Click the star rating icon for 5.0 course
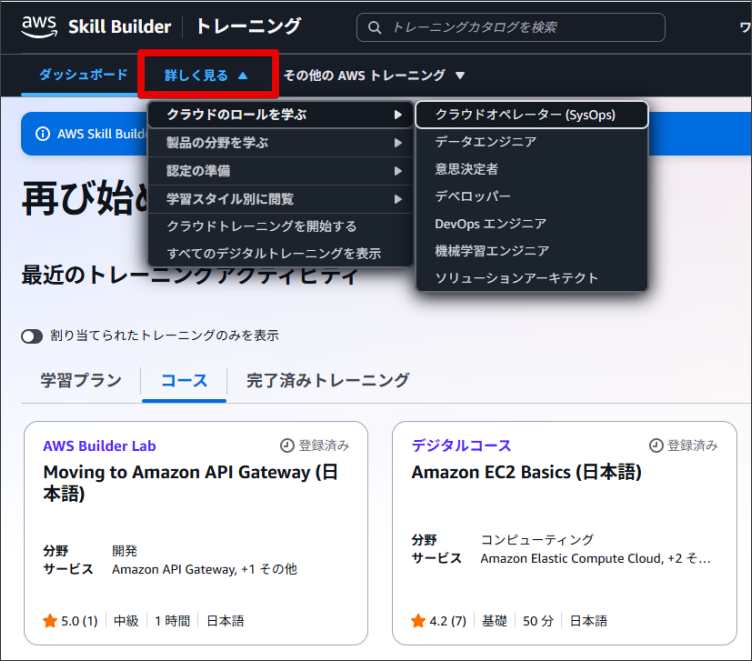 pos(50,621)
